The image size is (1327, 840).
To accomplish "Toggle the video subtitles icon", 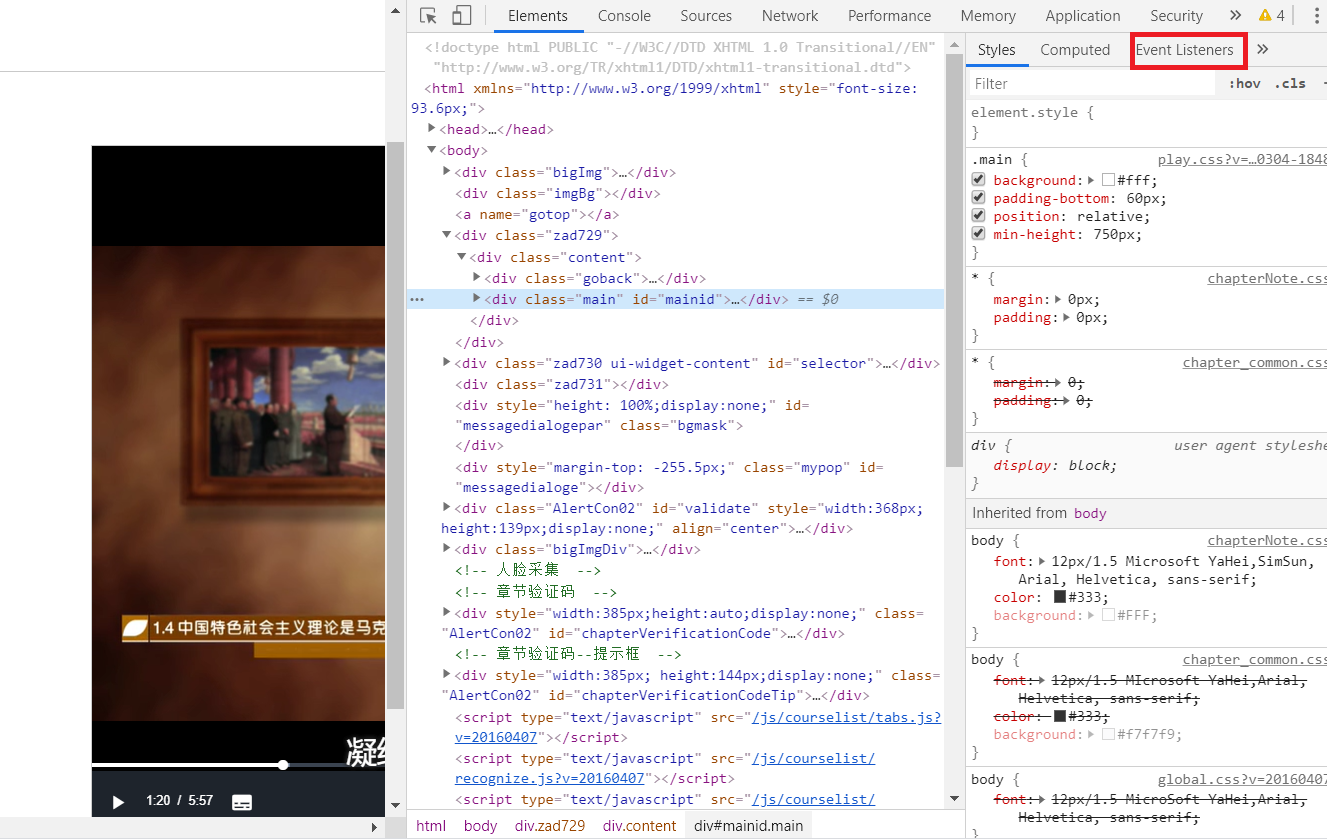I will (x=241, y=802).
